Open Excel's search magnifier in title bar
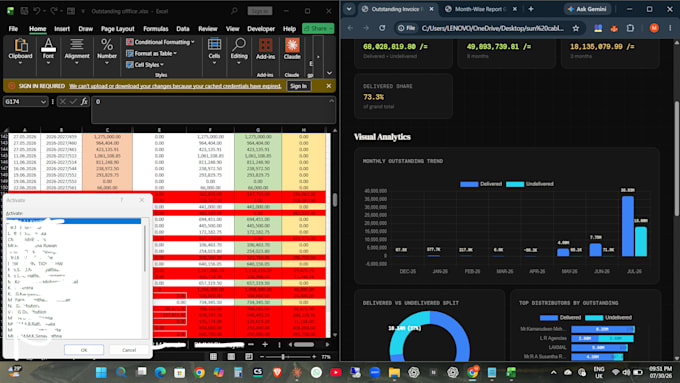Viewport: 680px width, 383px height. coord(234,11)
